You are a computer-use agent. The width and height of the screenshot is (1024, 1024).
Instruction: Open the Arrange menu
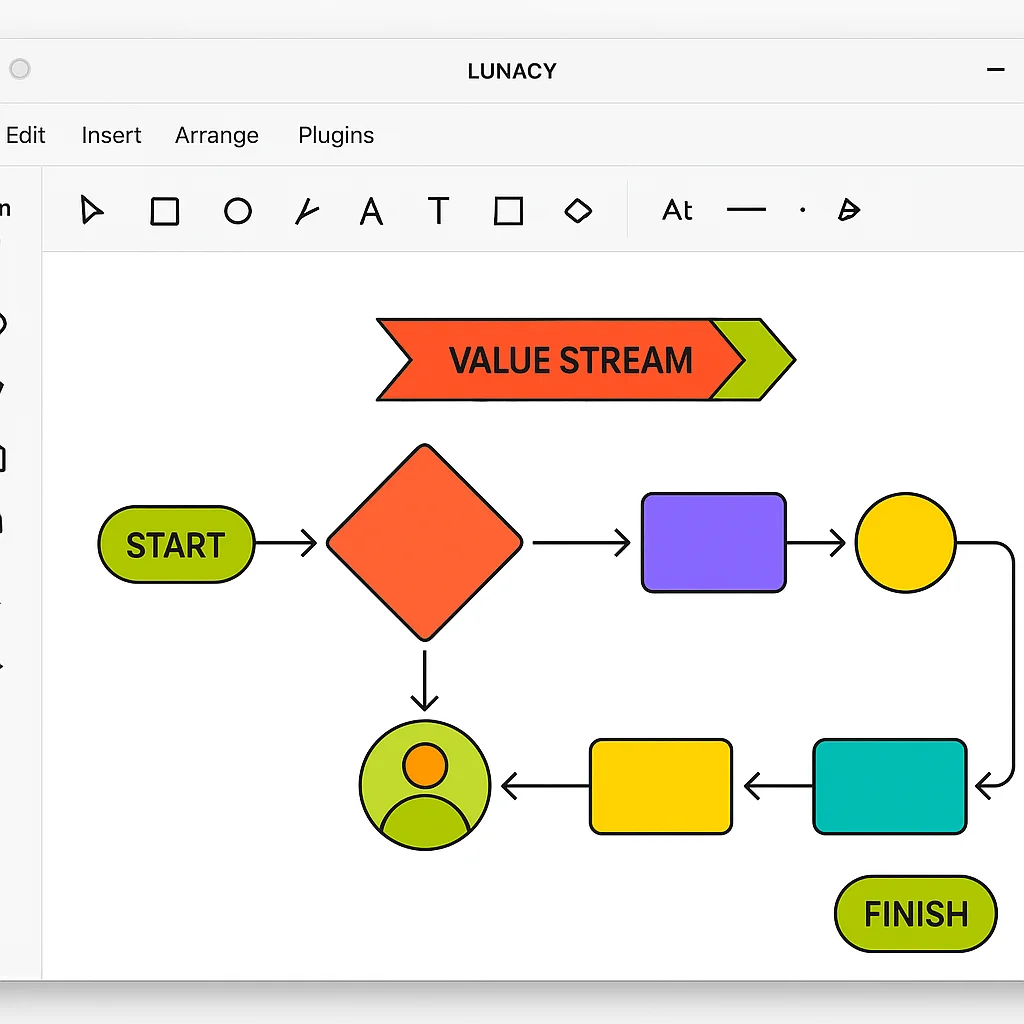click(216, 135)
